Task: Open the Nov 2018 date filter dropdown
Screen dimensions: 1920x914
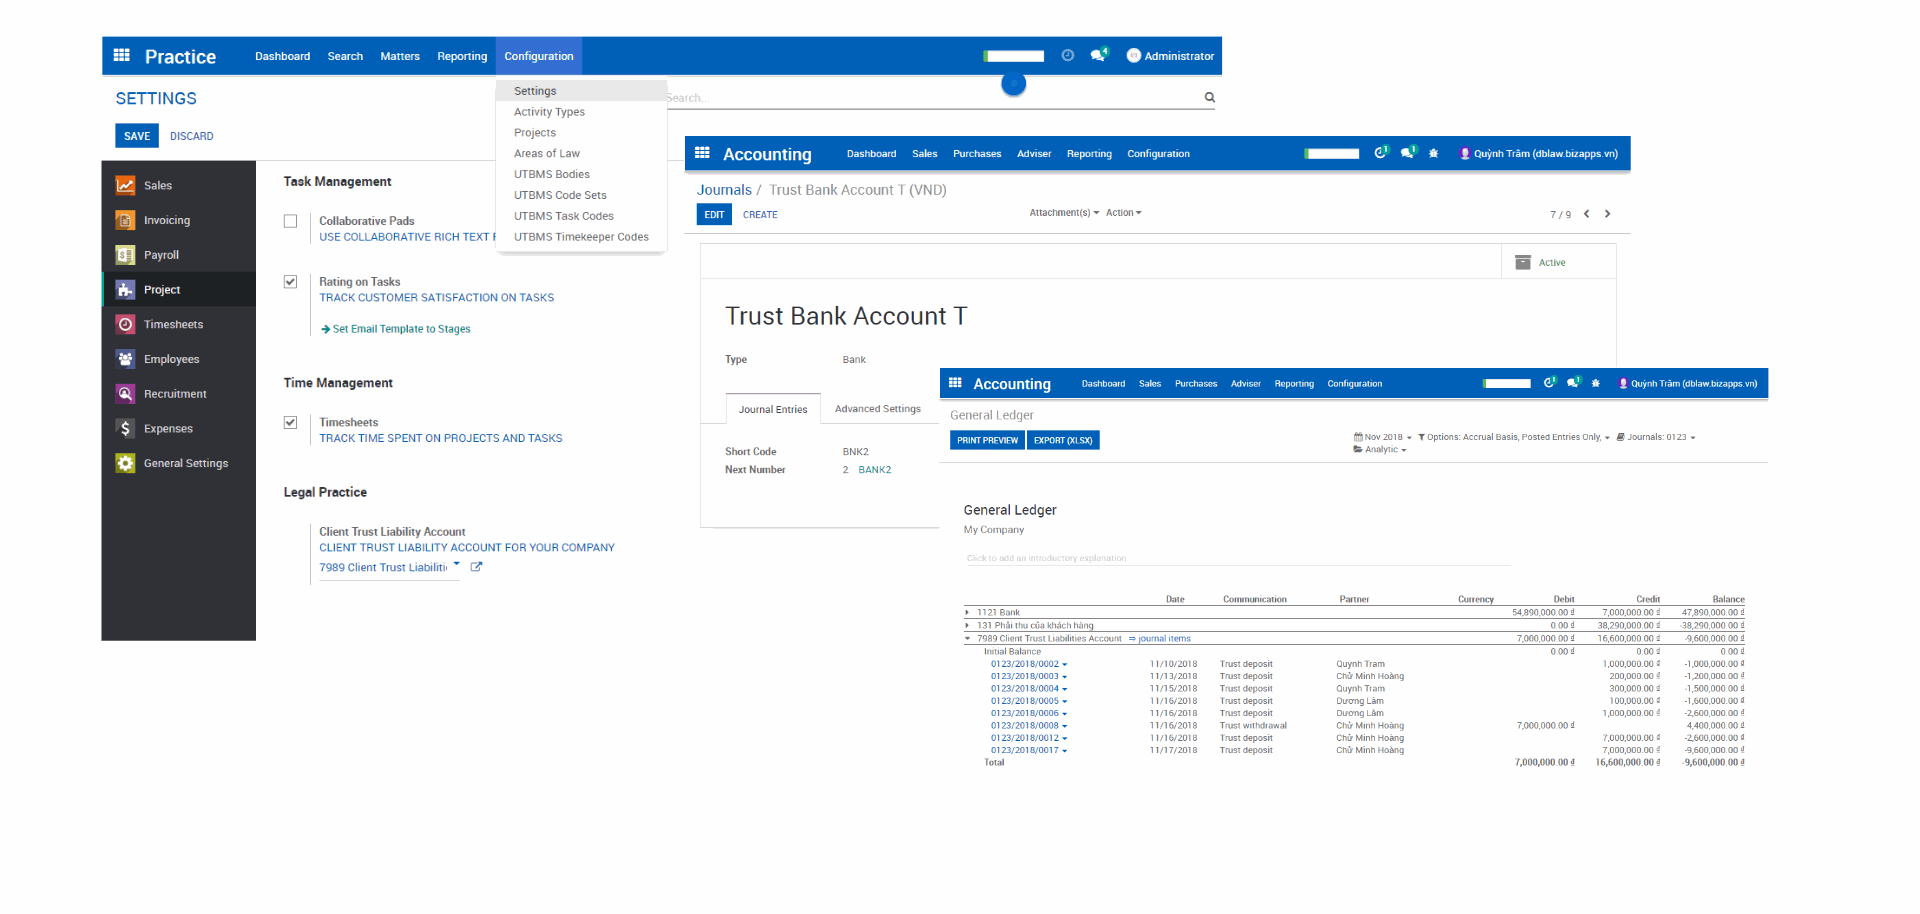Action: pyautogui.click(x=1383, y=437)
